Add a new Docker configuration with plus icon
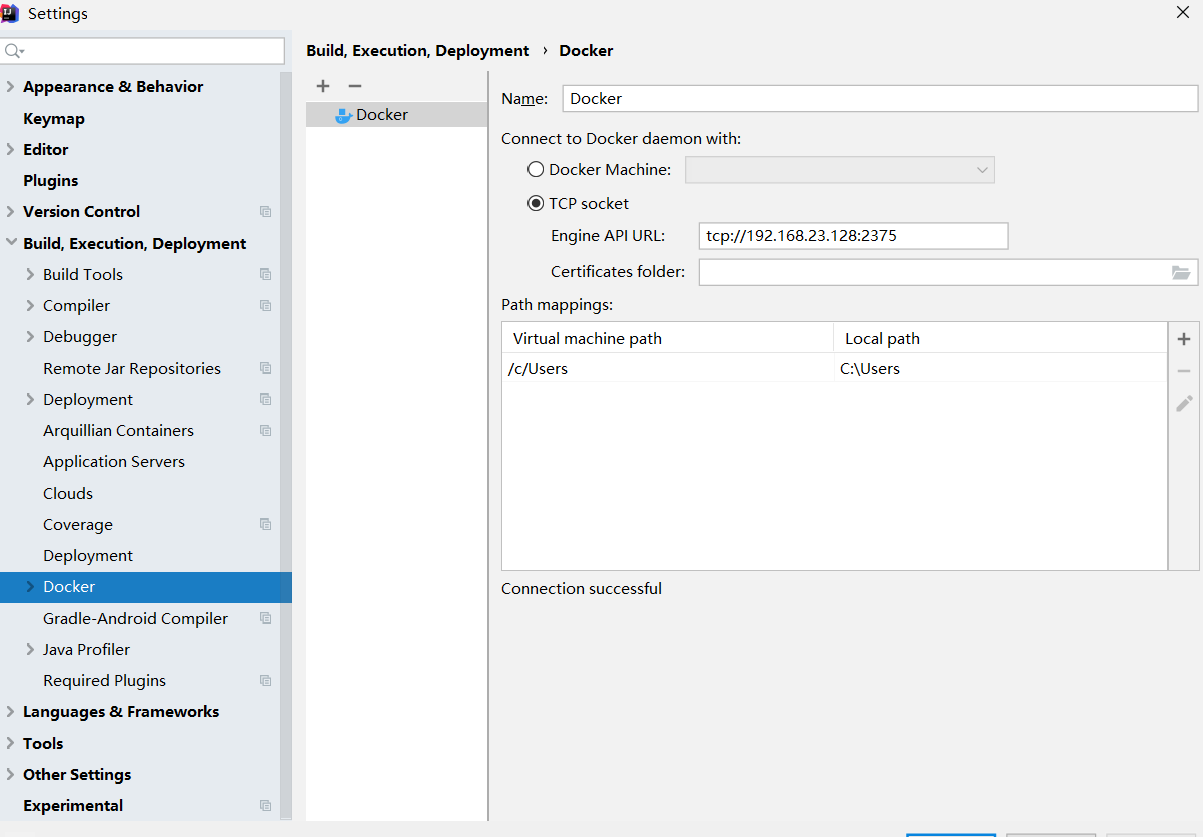 (323, 86)
